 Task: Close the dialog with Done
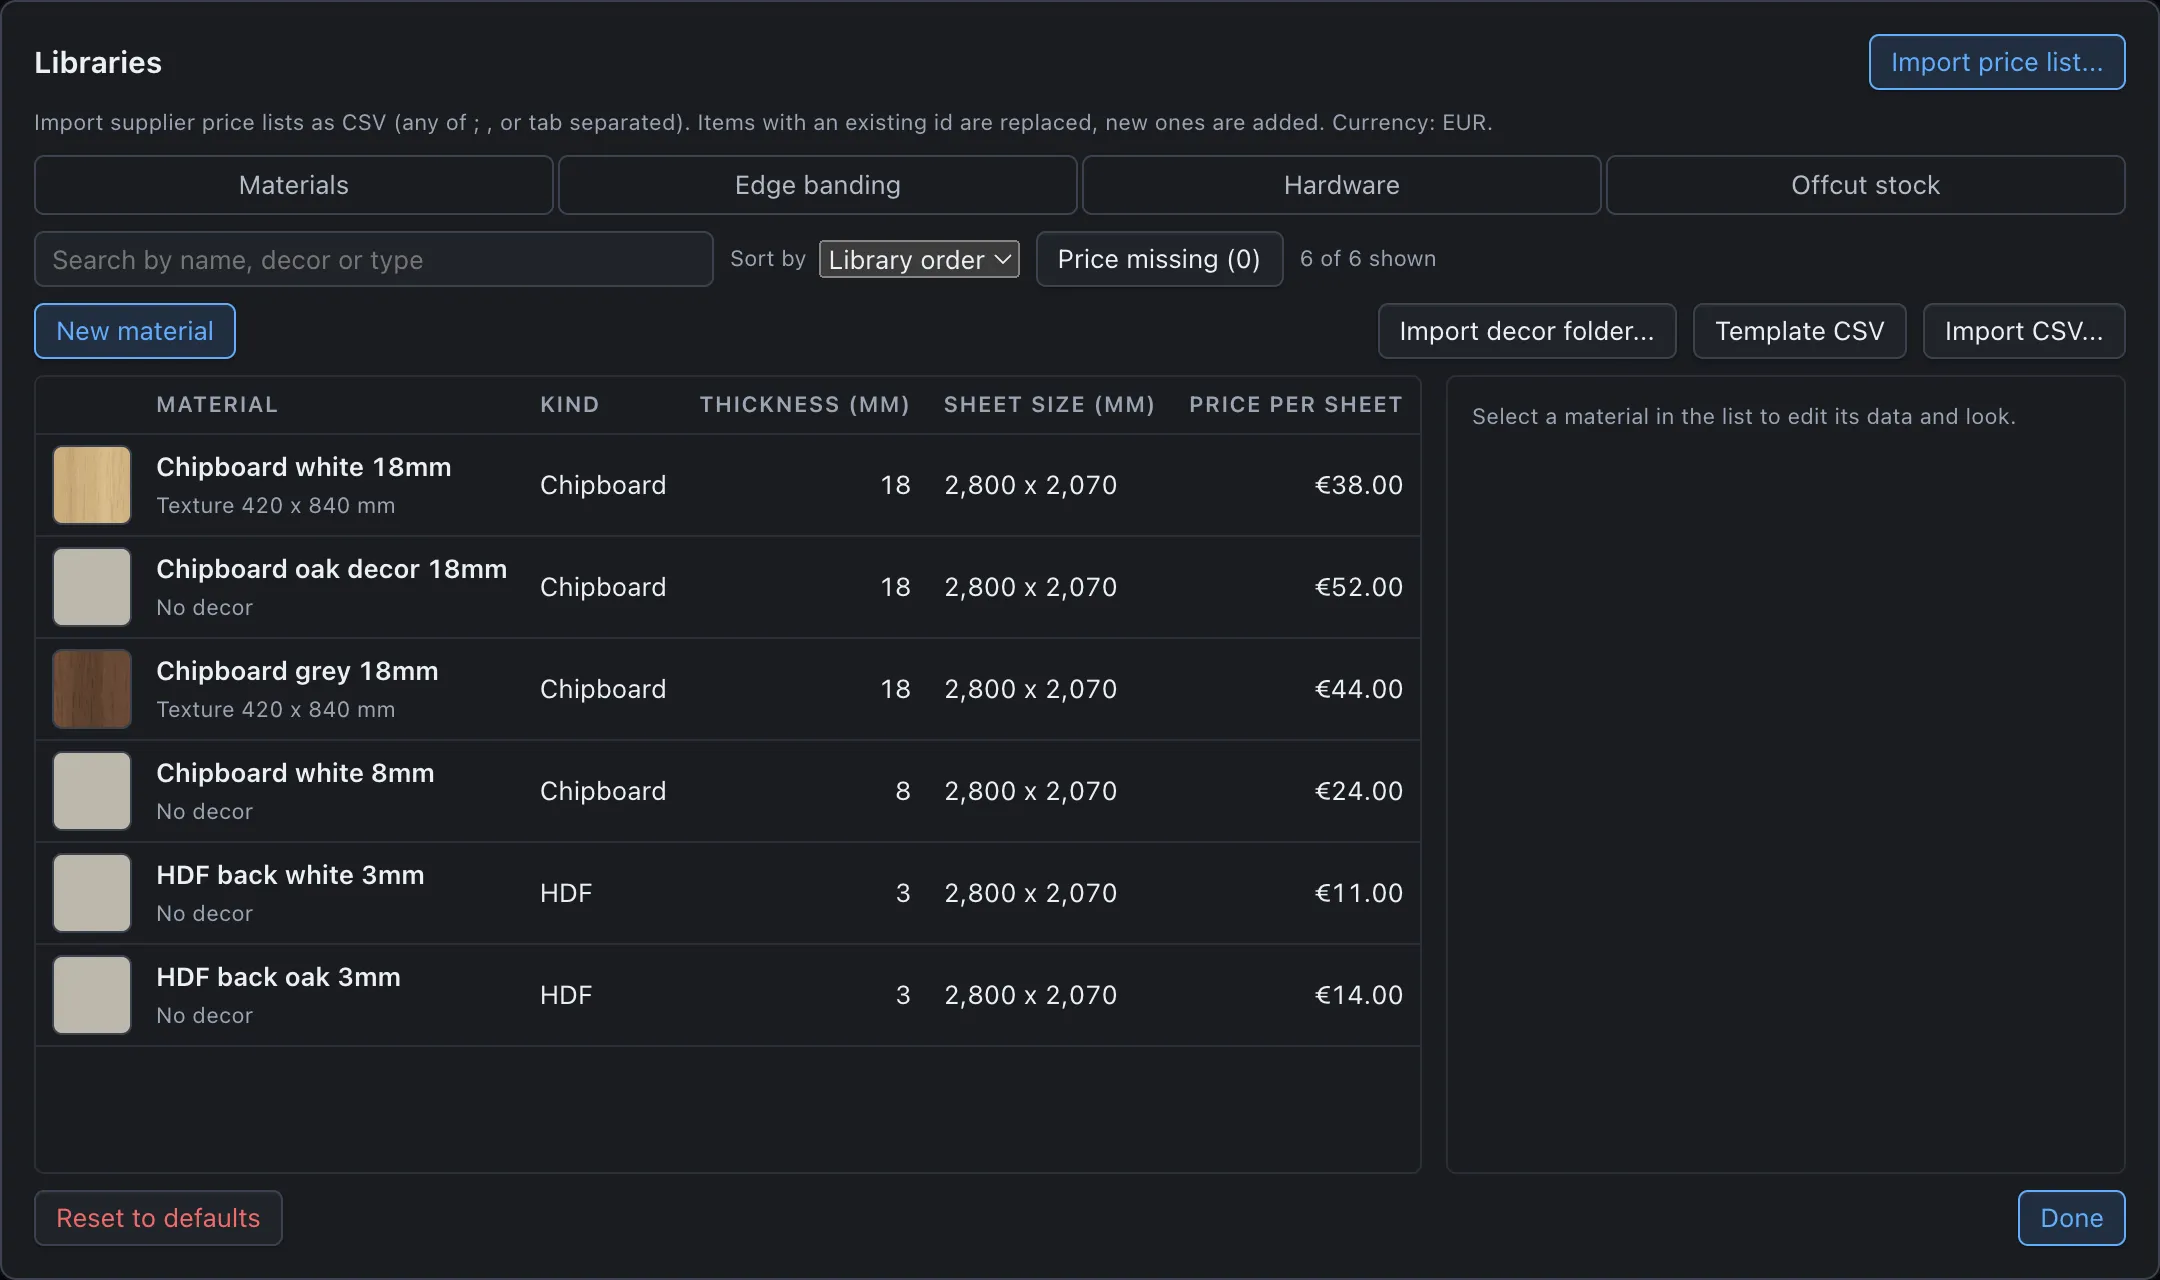click(x=2072, y=1218)
